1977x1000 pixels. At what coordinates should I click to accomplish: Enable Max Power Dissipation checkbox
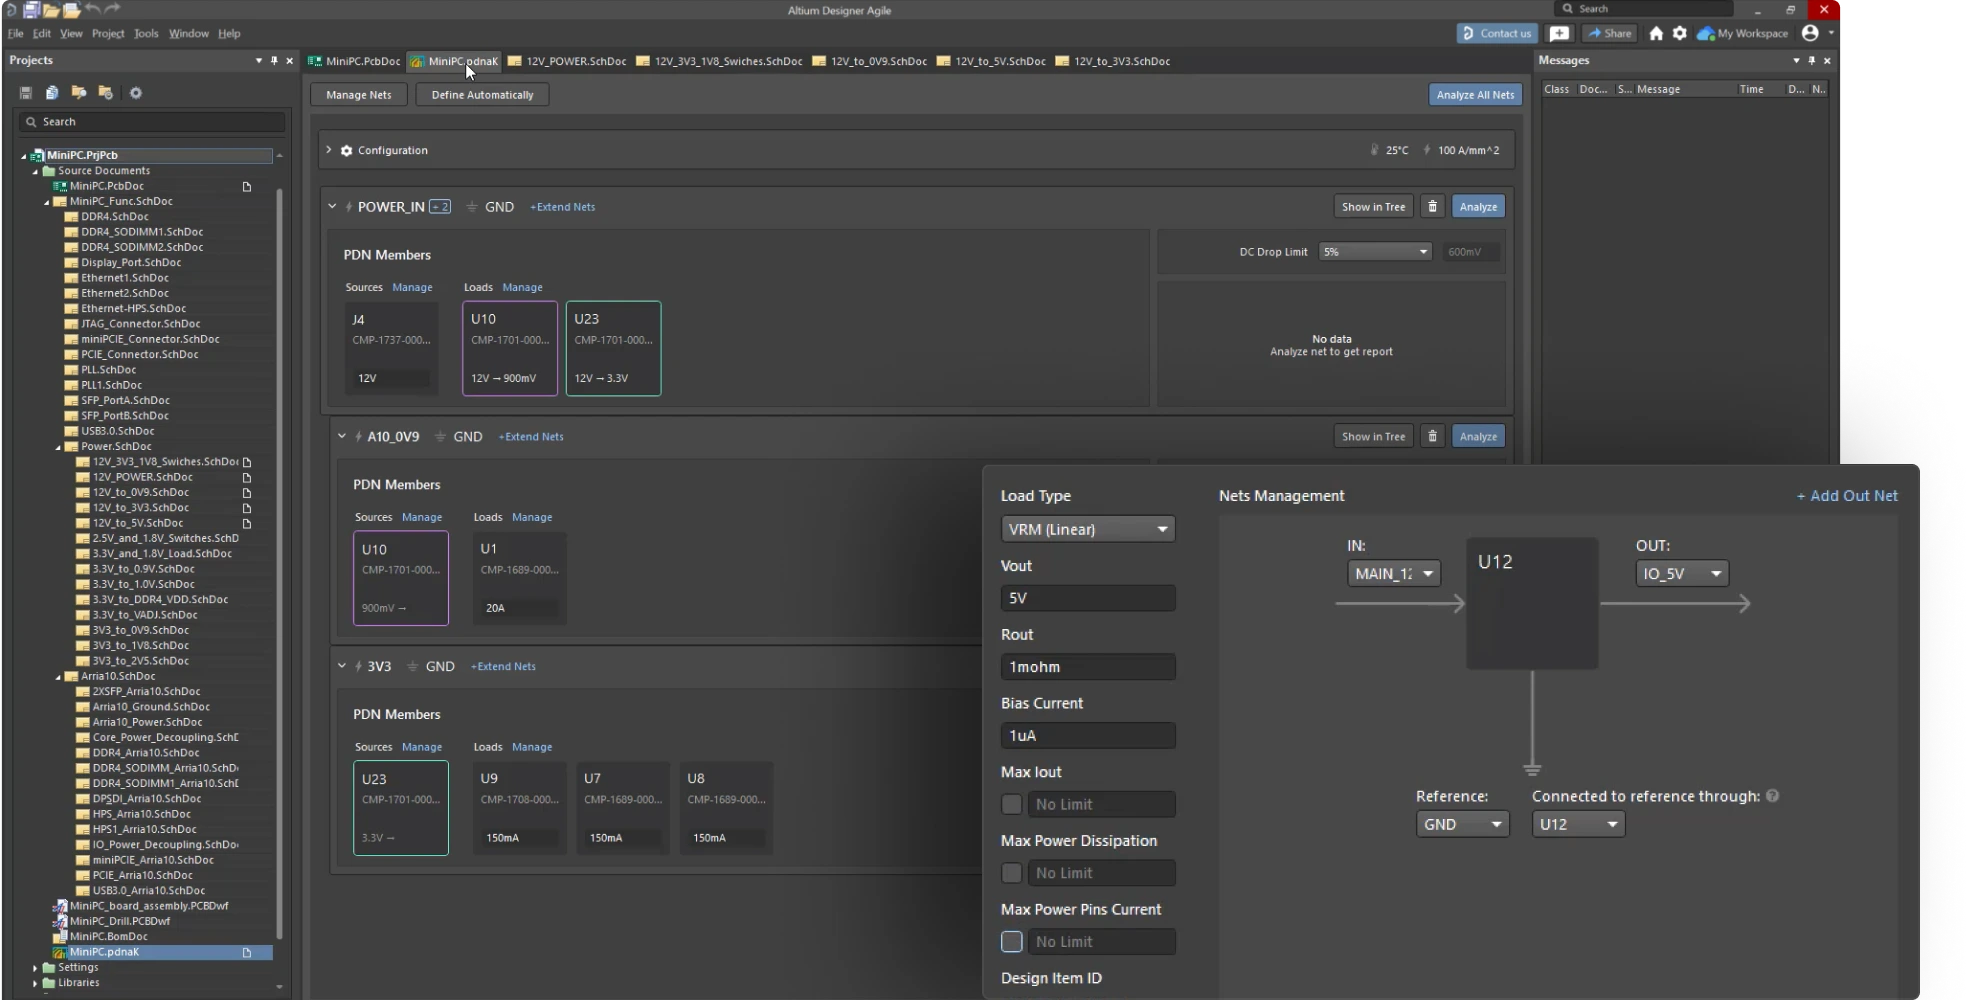click(x=1012, y=874)
